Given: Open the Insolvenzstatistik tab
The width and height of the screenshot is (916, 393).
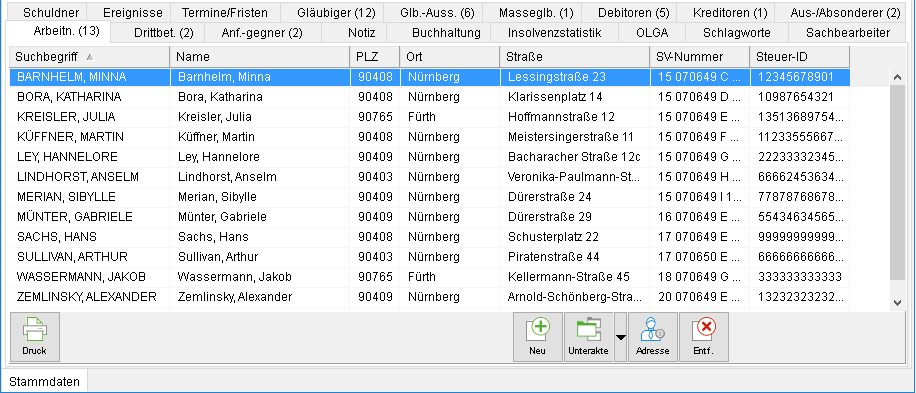Looking at the screenshot, I should click(554, 33).
